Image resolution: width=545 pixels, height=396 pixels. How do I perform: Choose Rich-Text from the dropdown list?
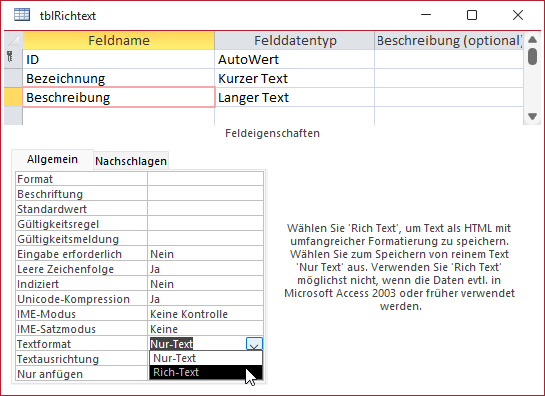[206, 372]
